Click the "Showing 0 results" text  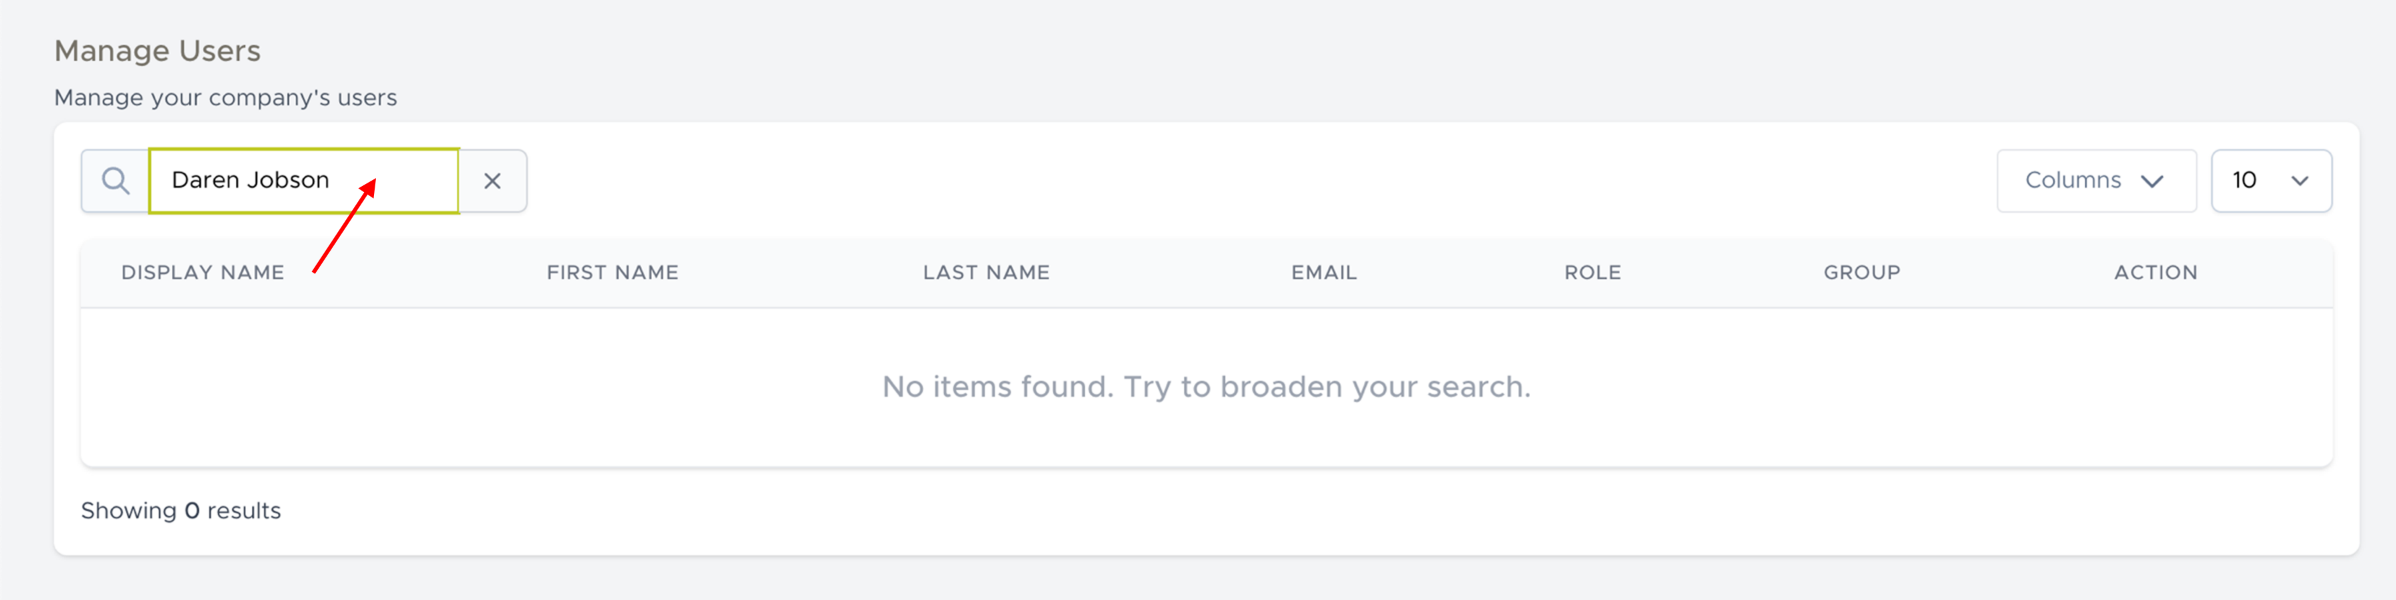pos(181,511)
